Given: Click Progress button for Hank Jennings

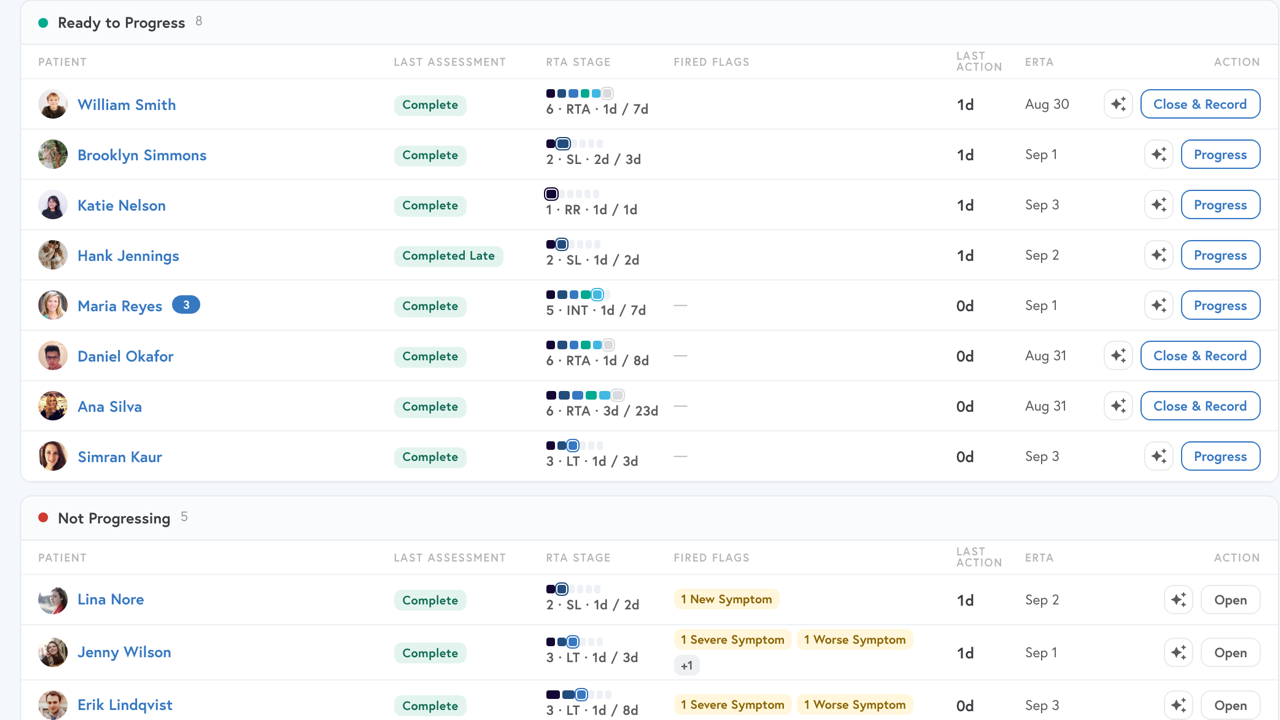Looking at the screenshot, I should pos(1220,255).
